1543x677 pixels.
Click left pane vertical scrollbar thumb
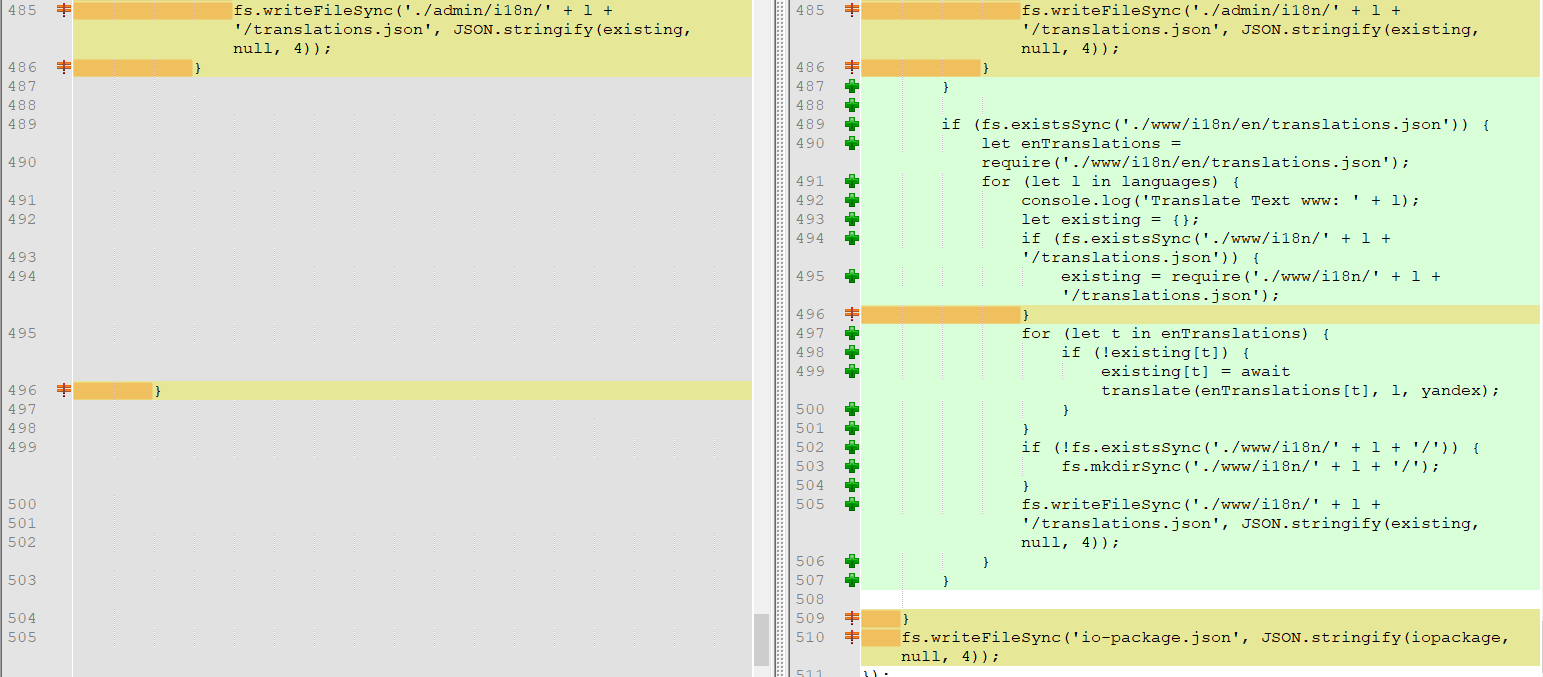point(761,640)
